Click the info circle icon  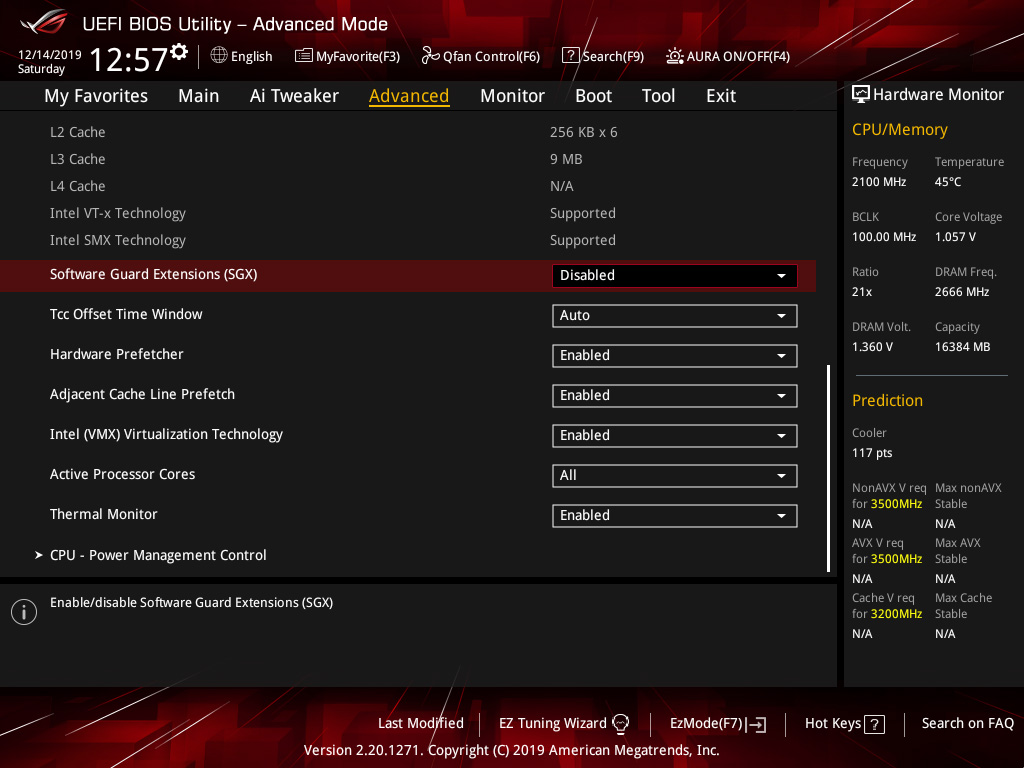24,612
